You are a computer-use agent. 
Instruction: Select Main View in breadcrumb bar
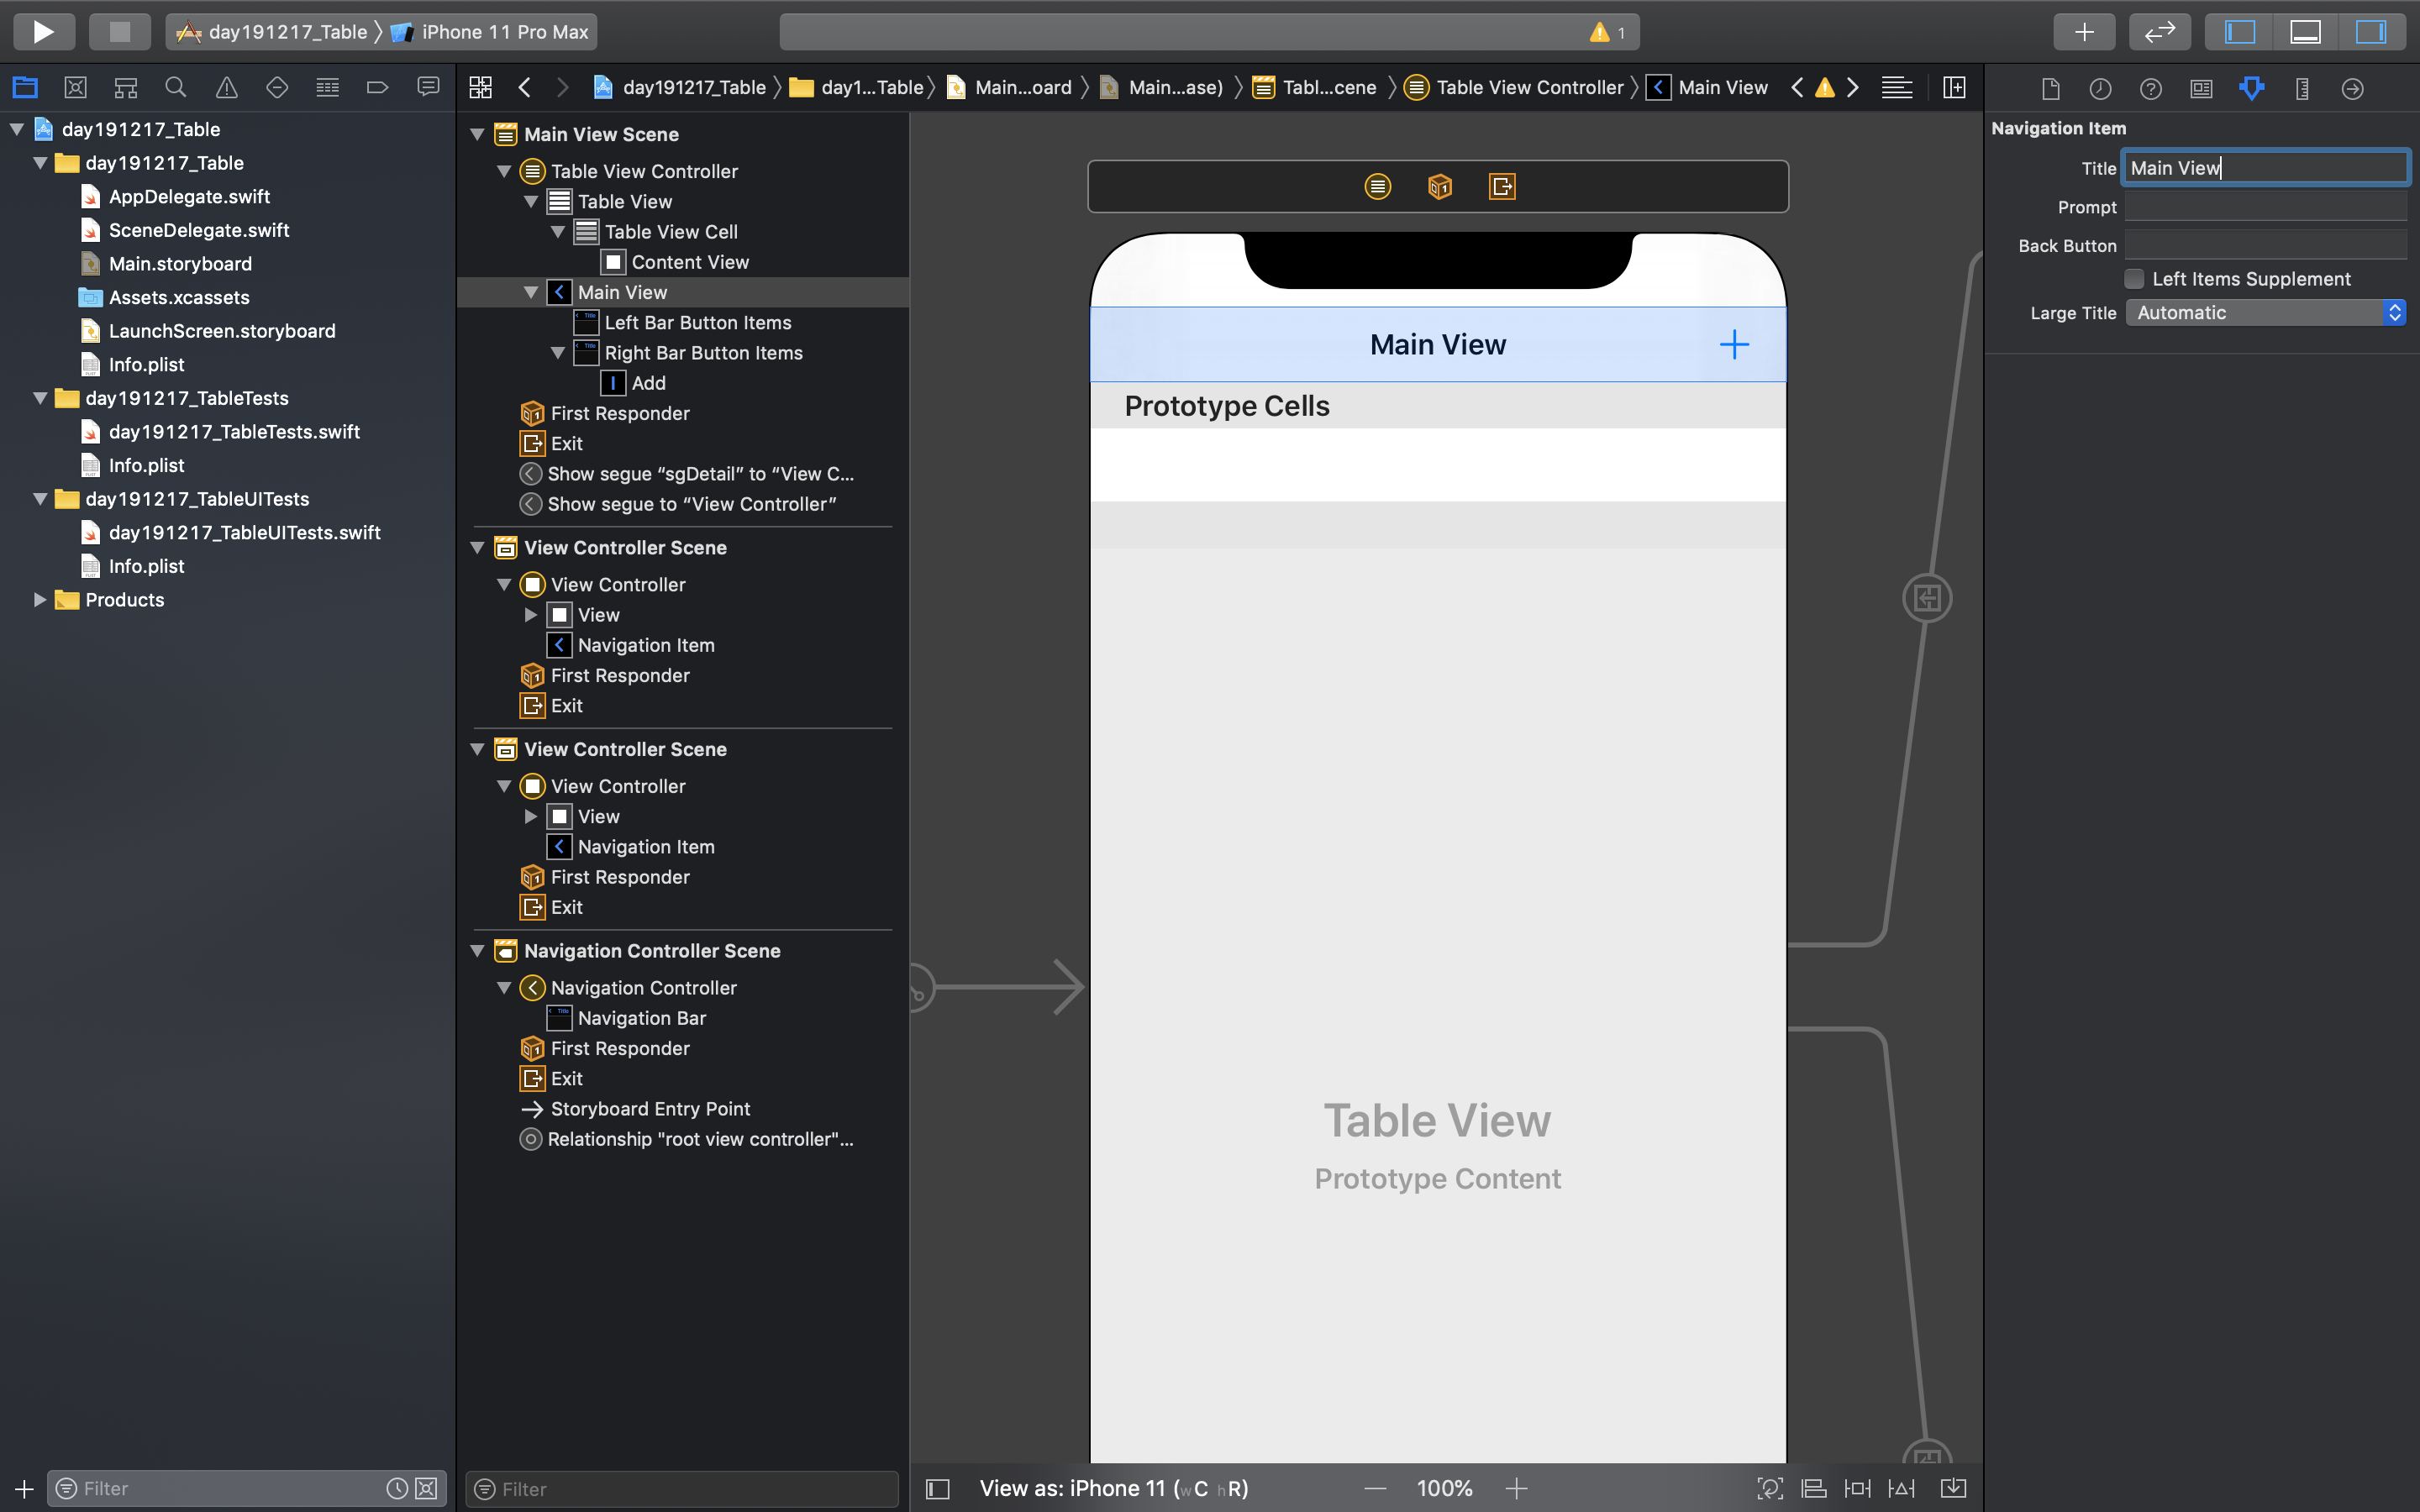tap(1721, 88)
